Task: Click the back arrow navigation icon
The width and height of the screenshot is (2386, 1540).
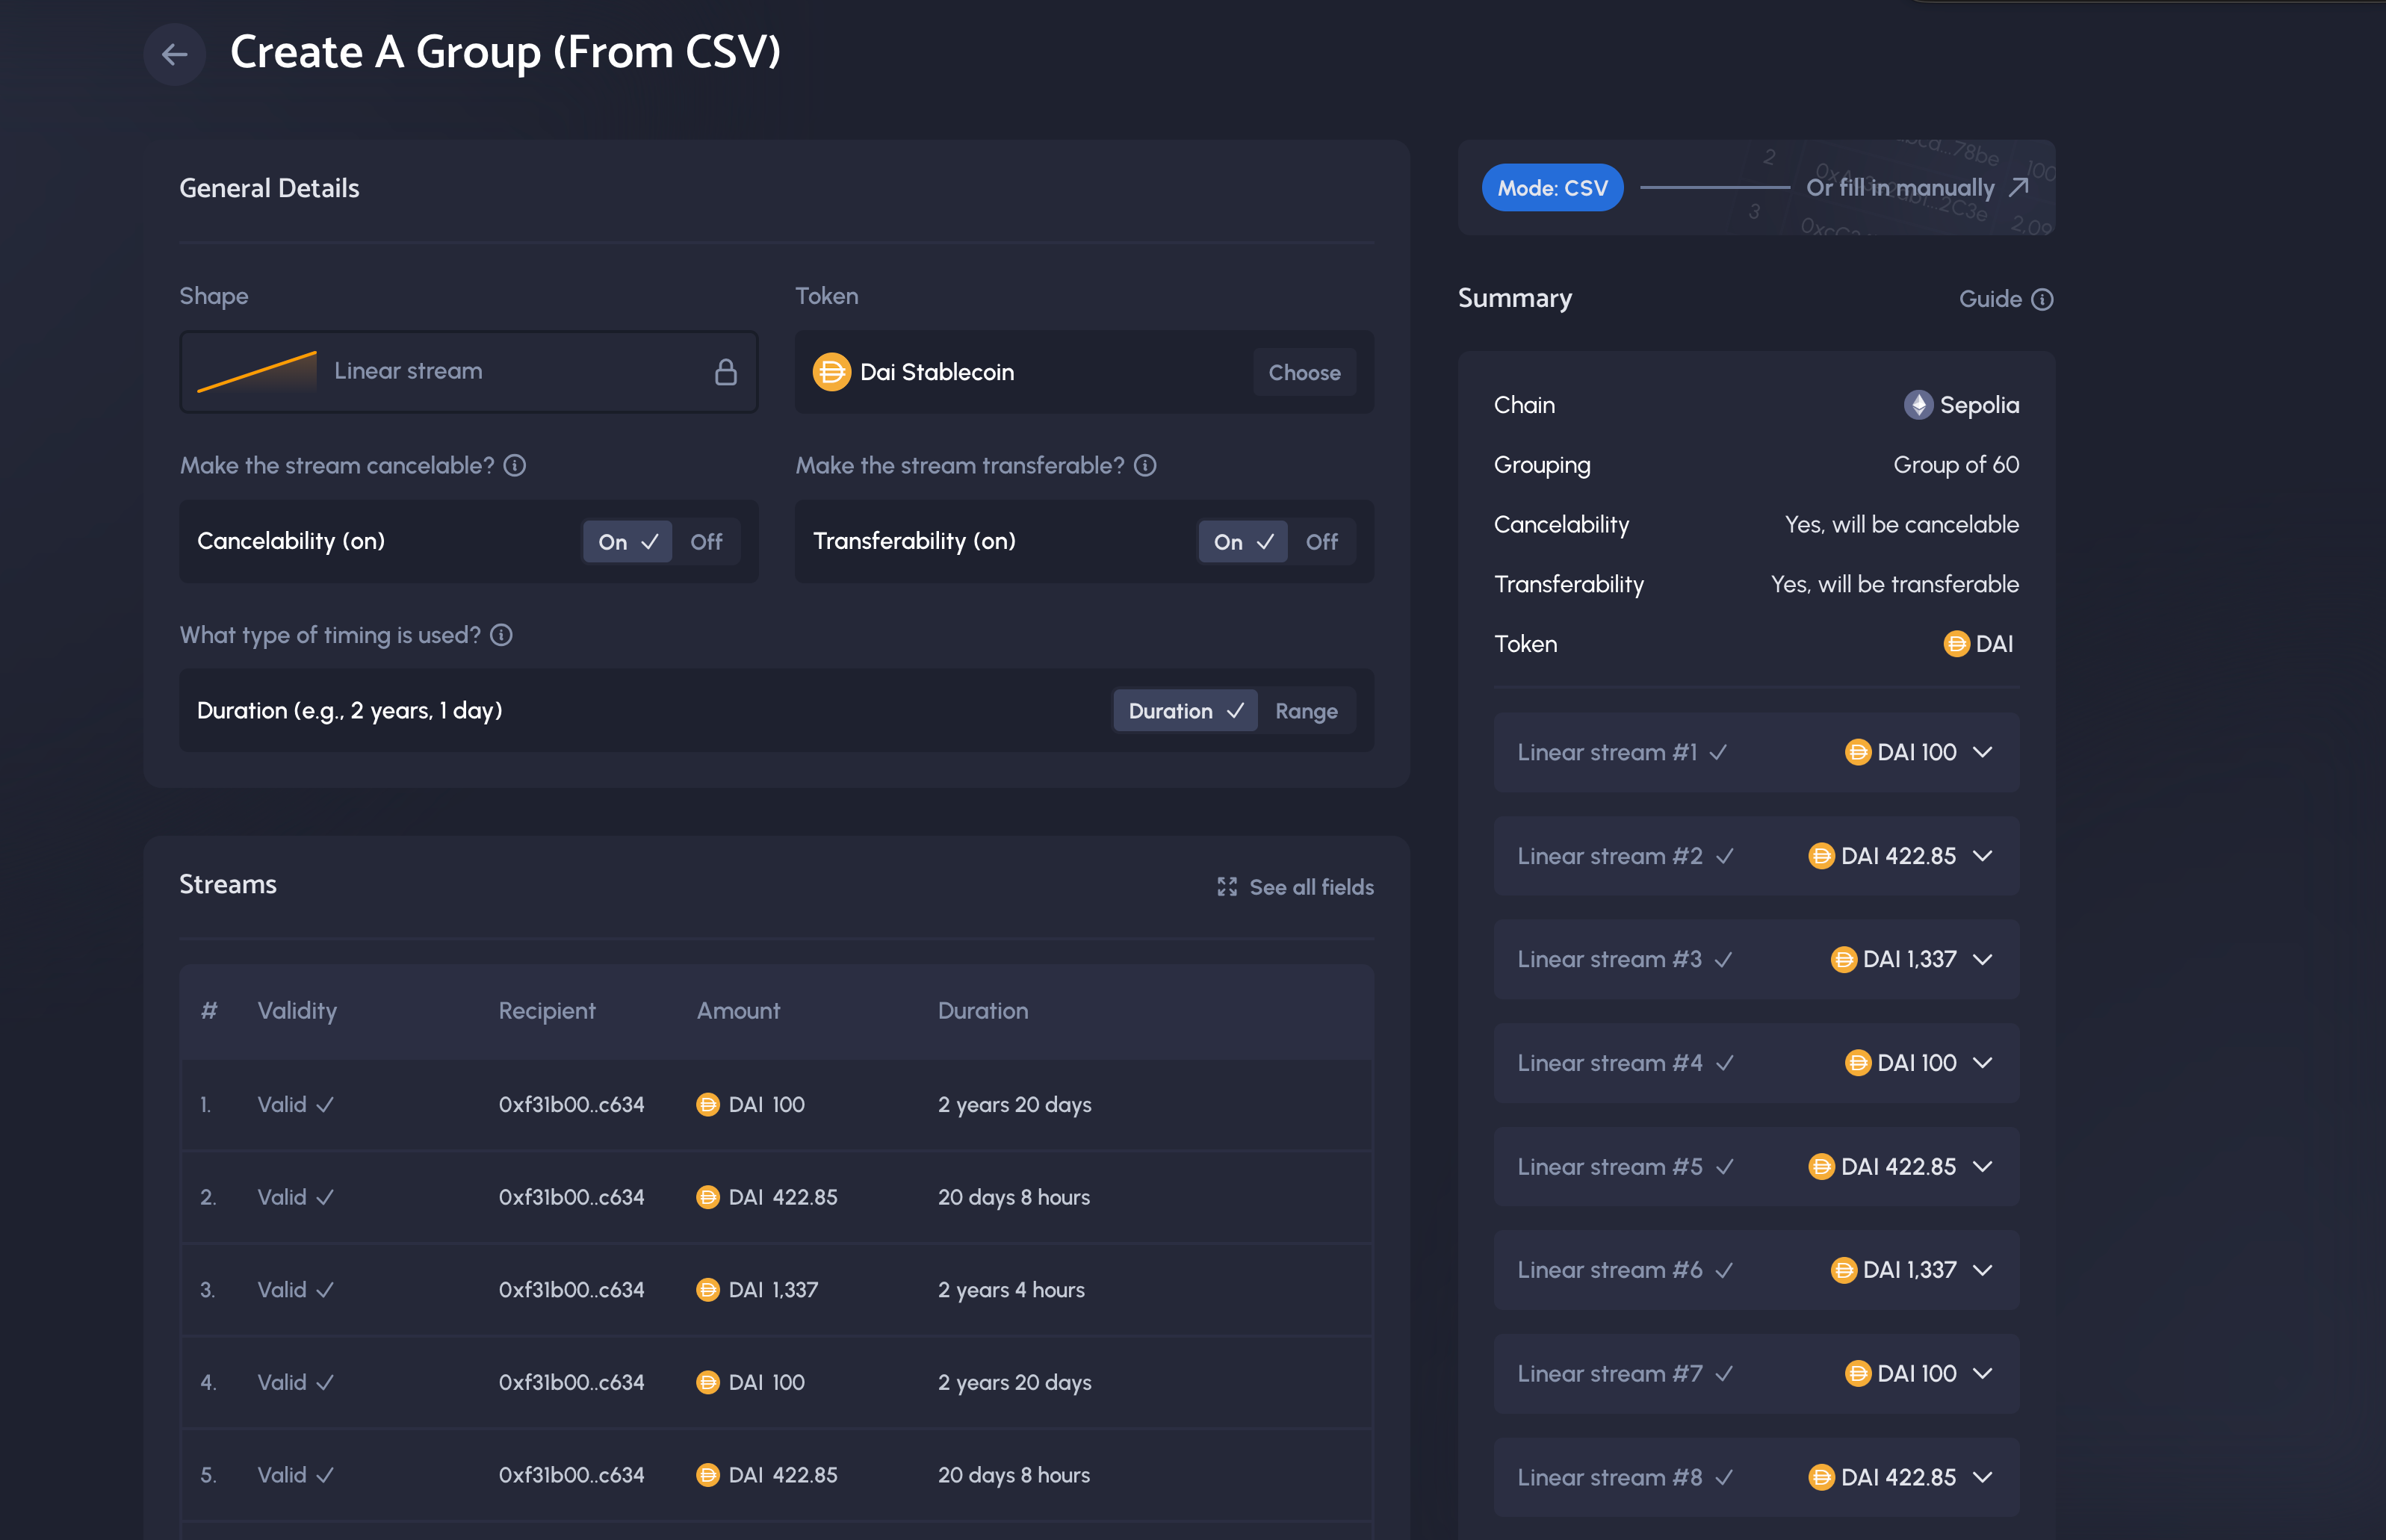Action: coord(174,54)
